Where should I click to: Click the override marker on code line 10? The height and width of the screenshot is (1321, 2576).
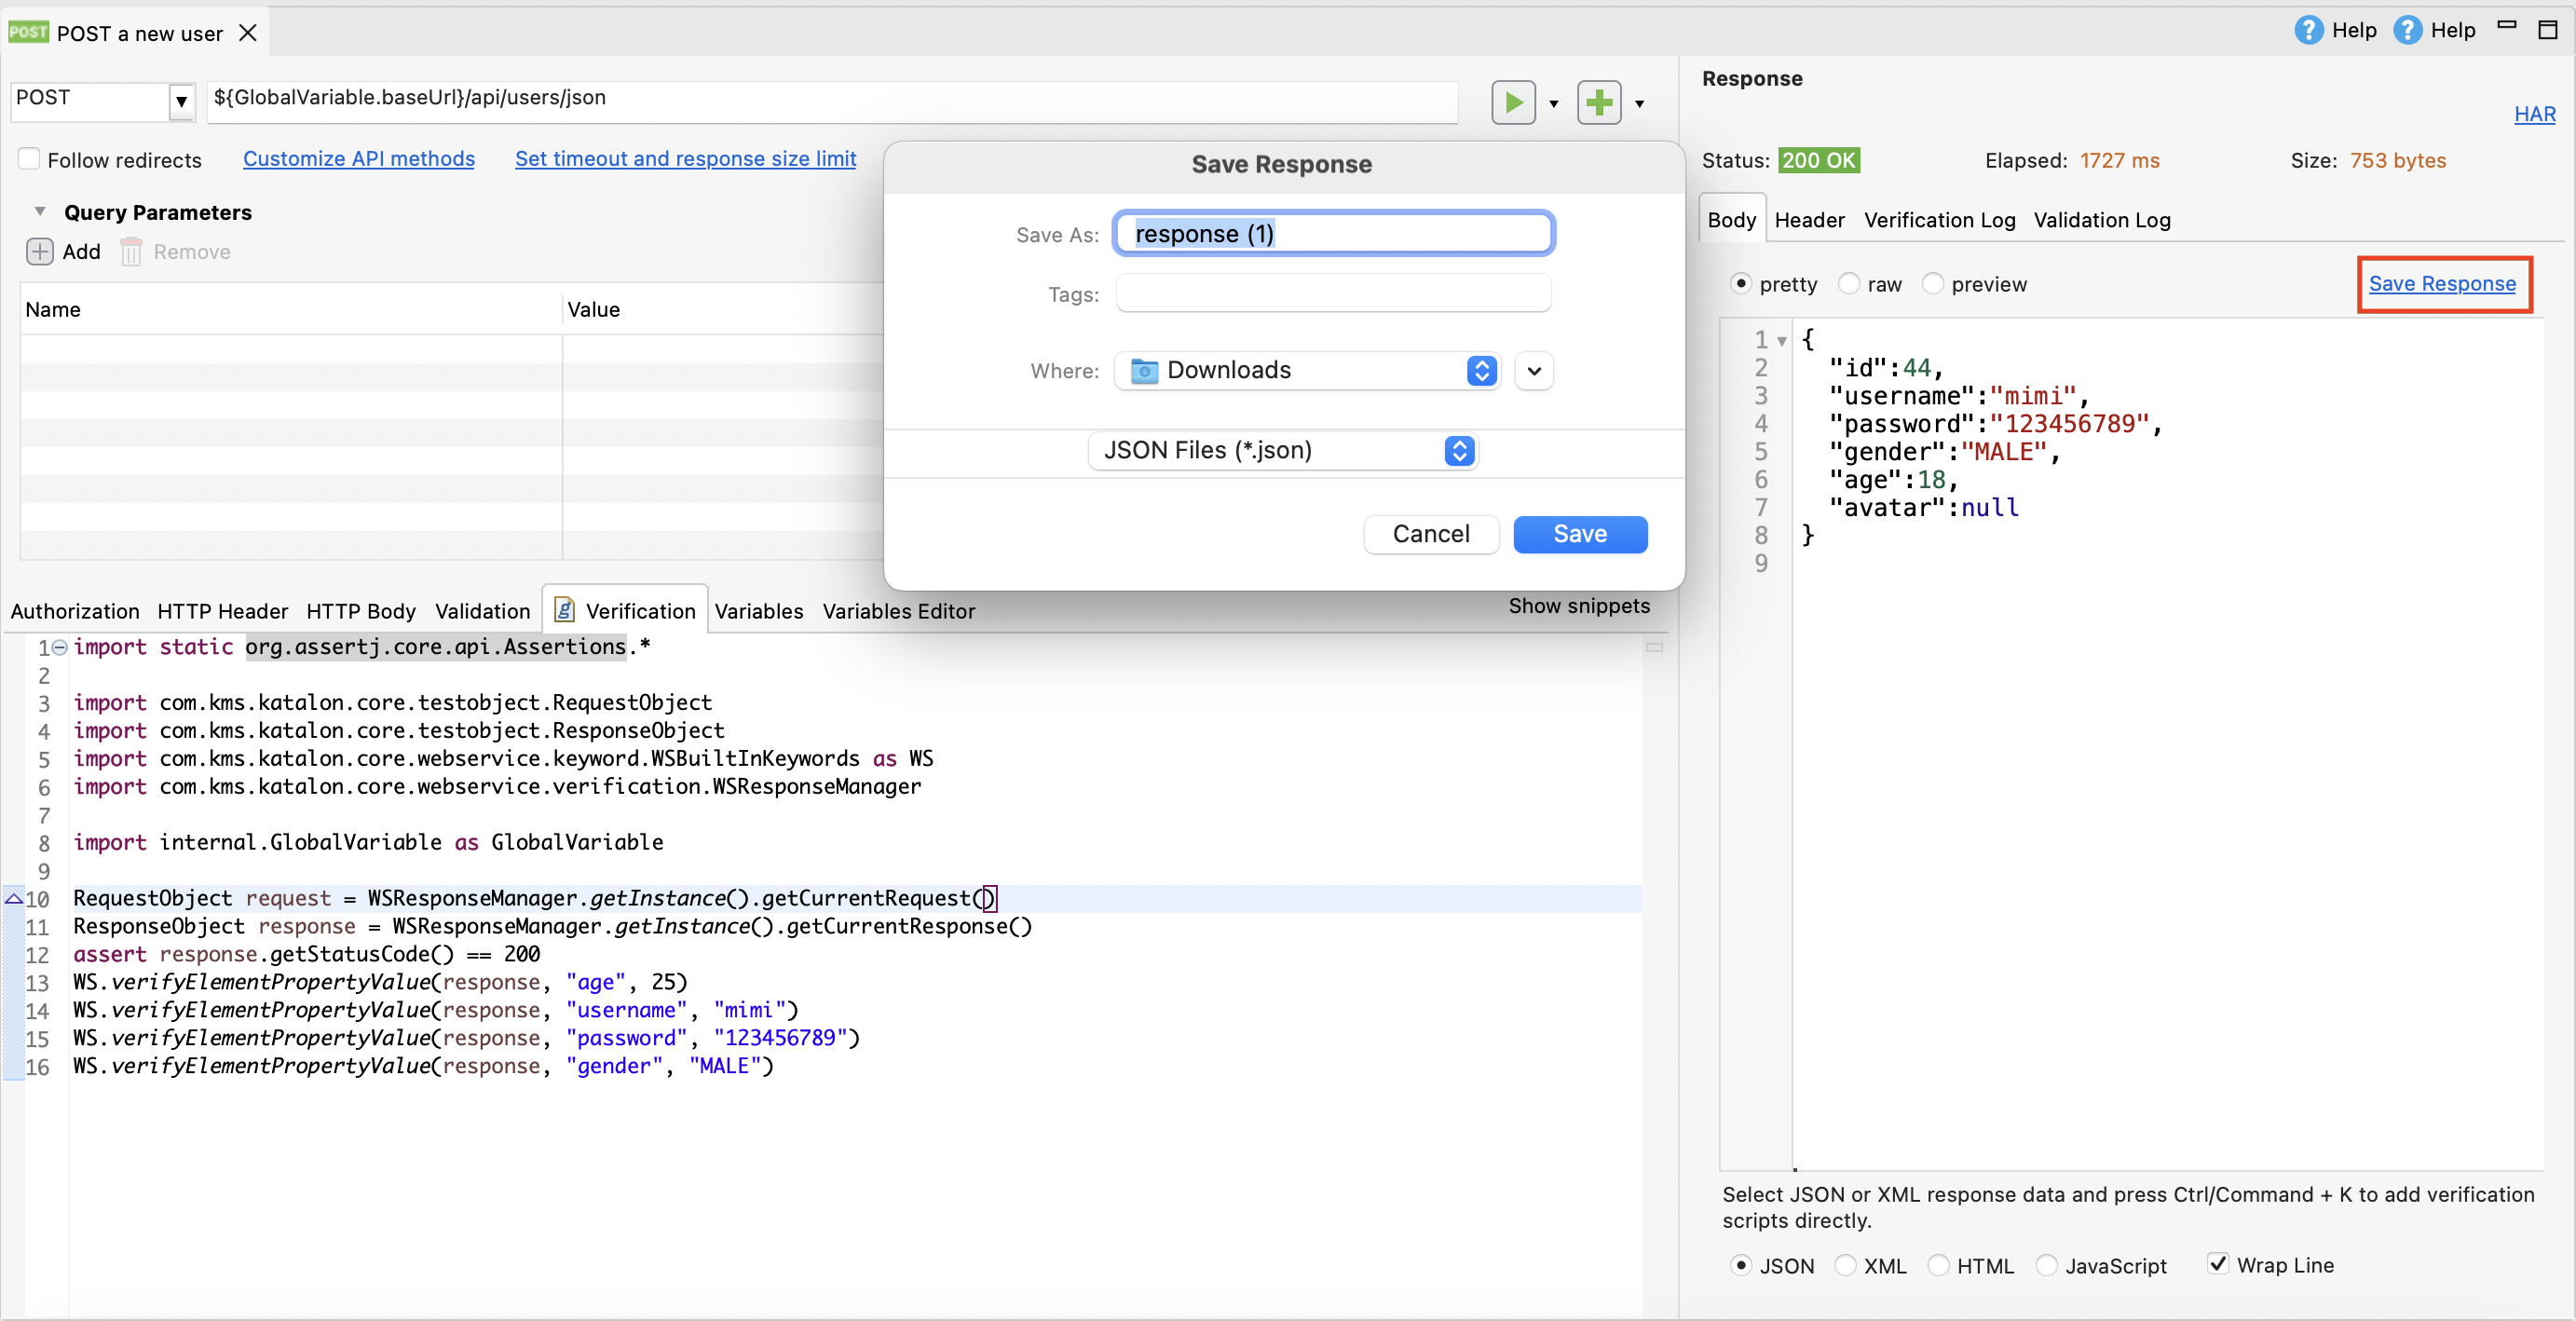pyautogui.click(x=13, y=898)
